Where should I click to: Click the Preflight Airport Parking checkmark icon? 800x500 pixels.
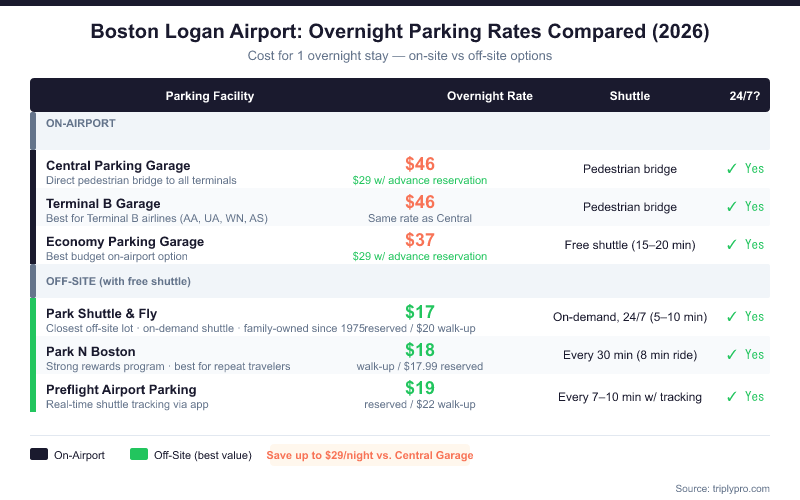(731, 397)
